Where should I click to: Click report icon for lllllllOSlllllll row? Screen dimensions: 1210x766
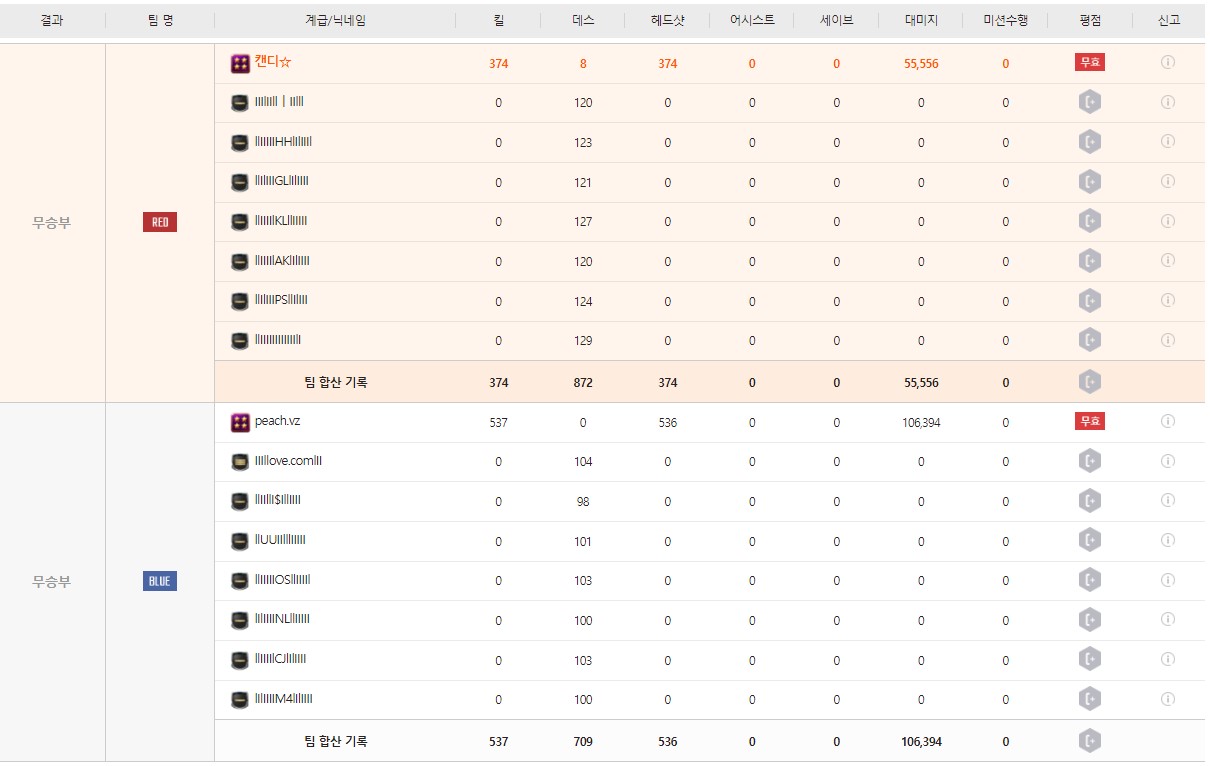pyautogui.click(x=1167, y=580)
